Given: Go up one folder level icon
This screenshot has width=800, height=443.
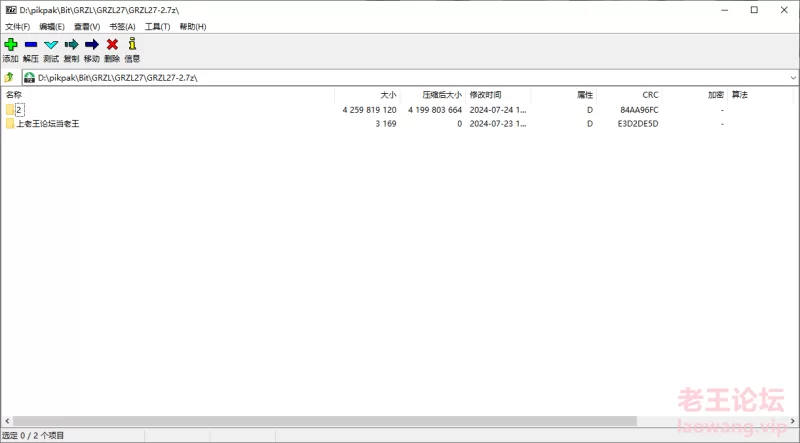Looking at the screenshot, I should pos(9,78).
